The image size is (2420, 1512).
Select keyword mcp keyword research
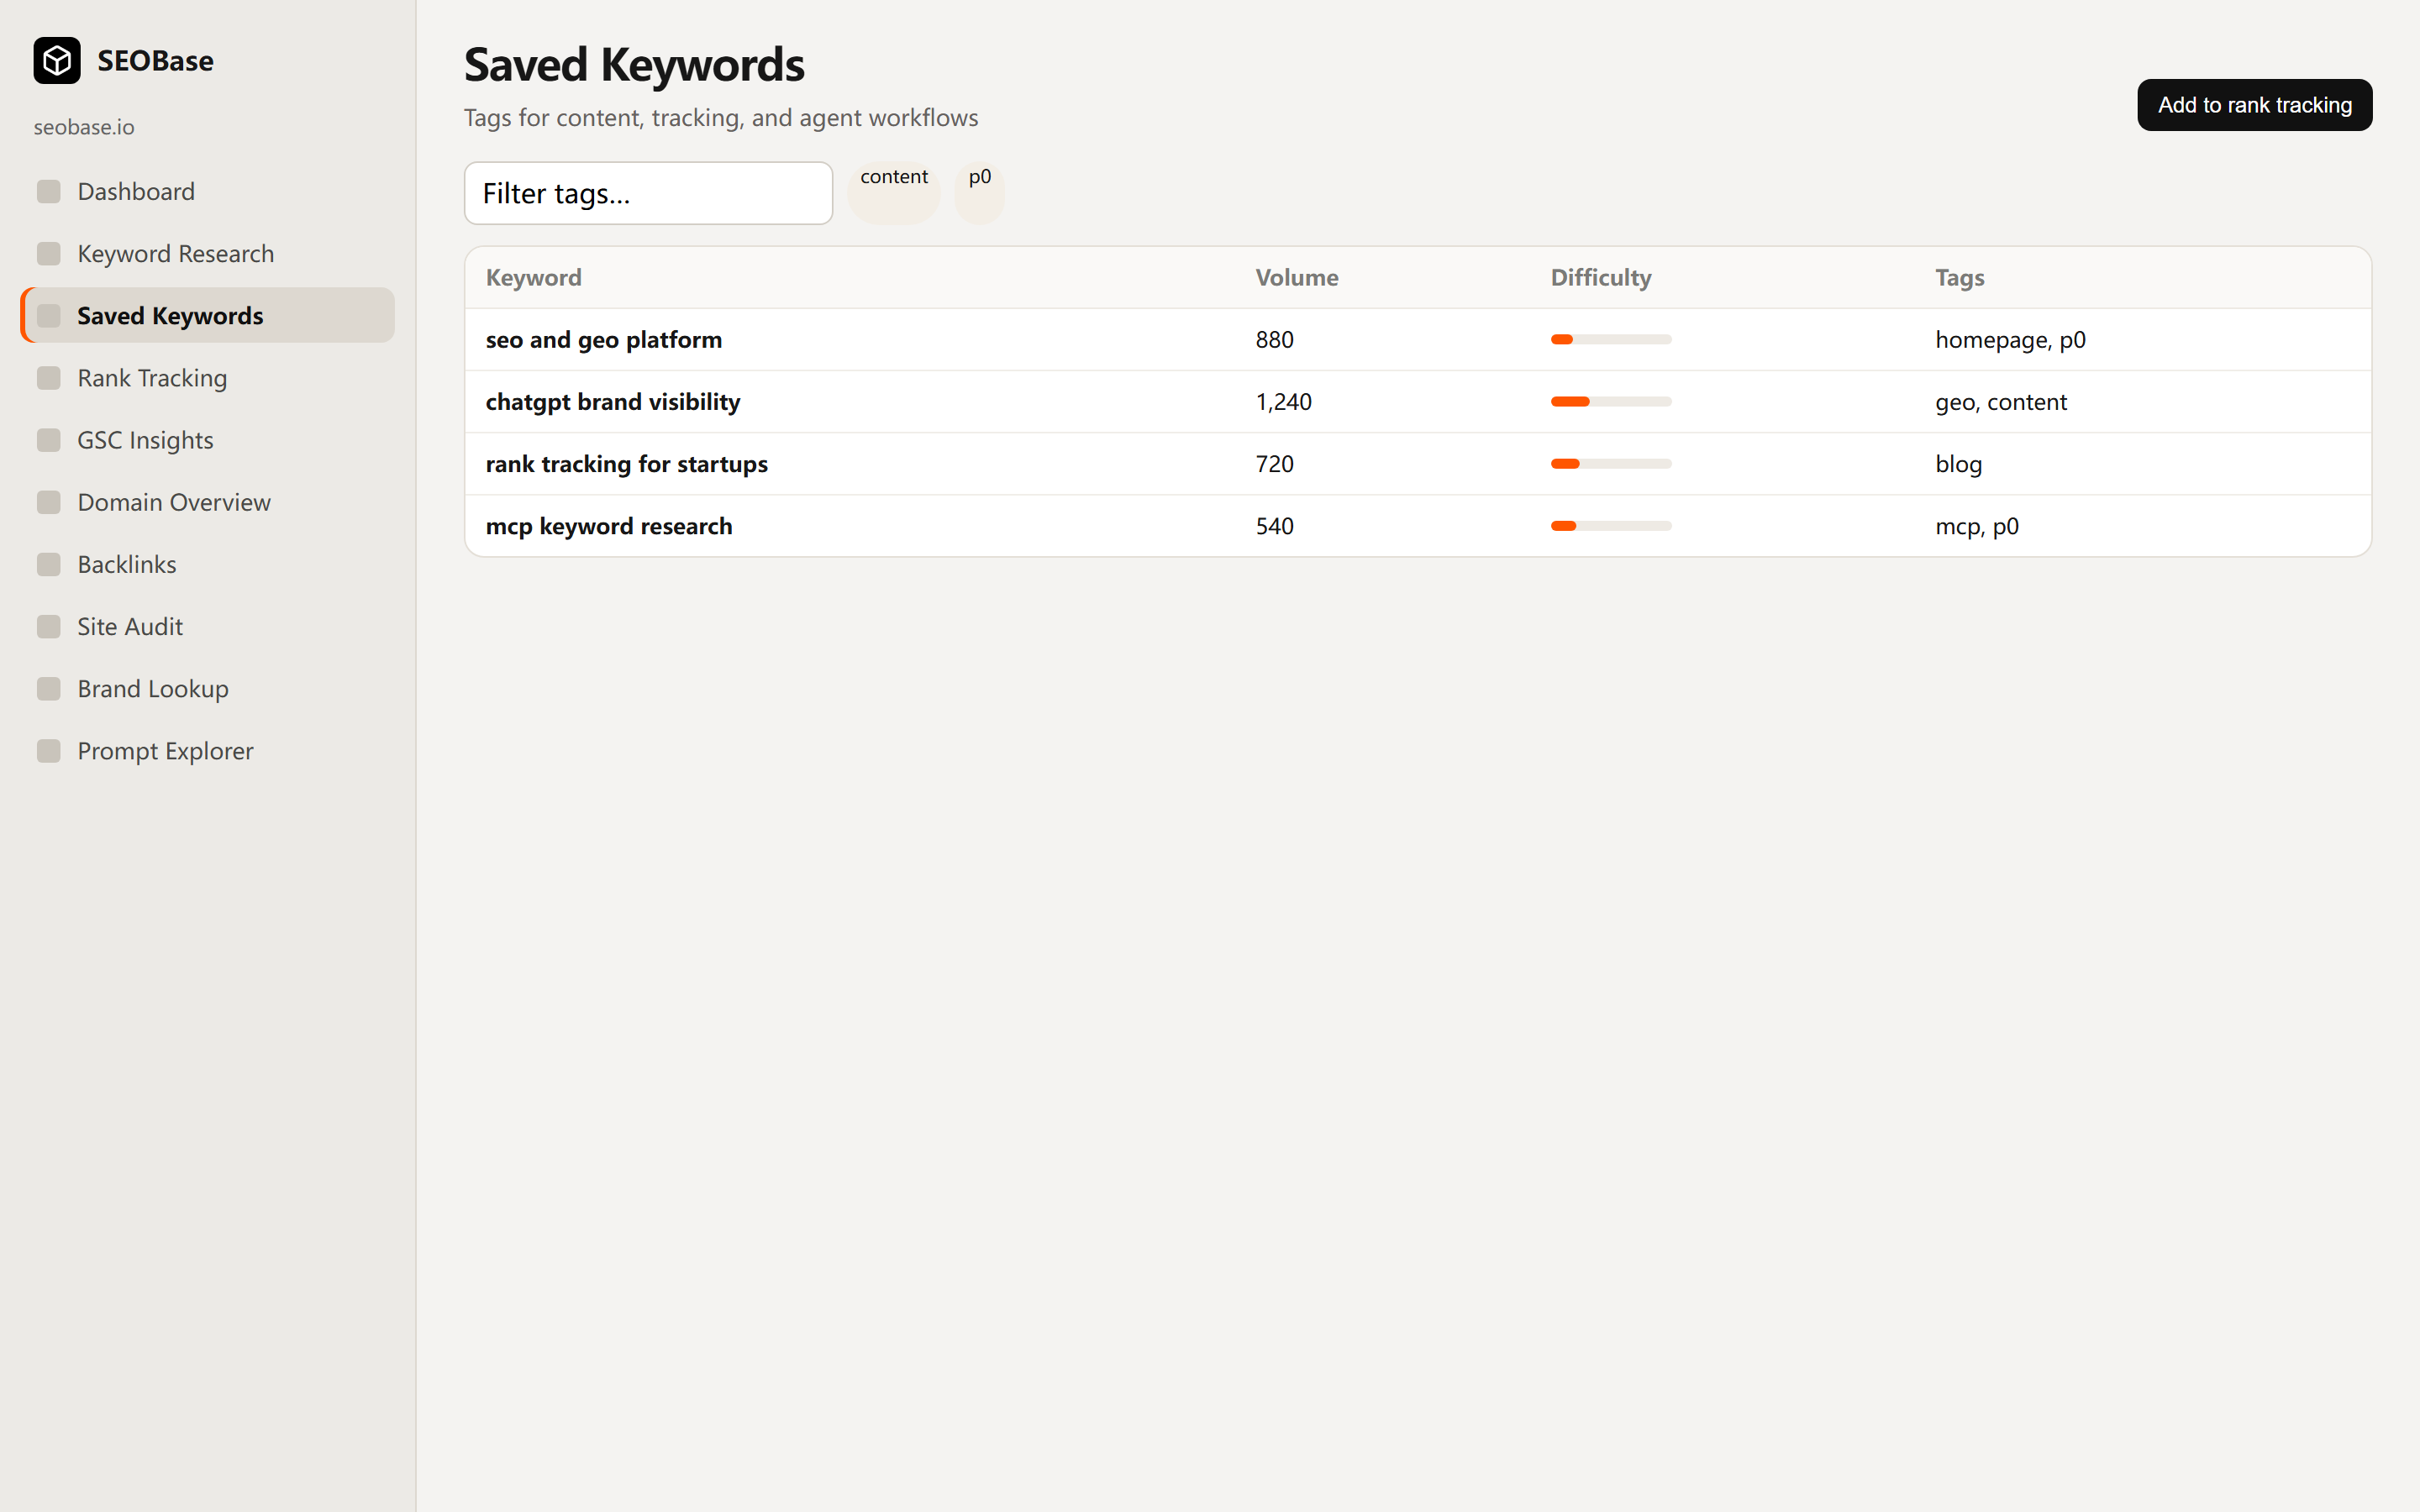(609, 525)
